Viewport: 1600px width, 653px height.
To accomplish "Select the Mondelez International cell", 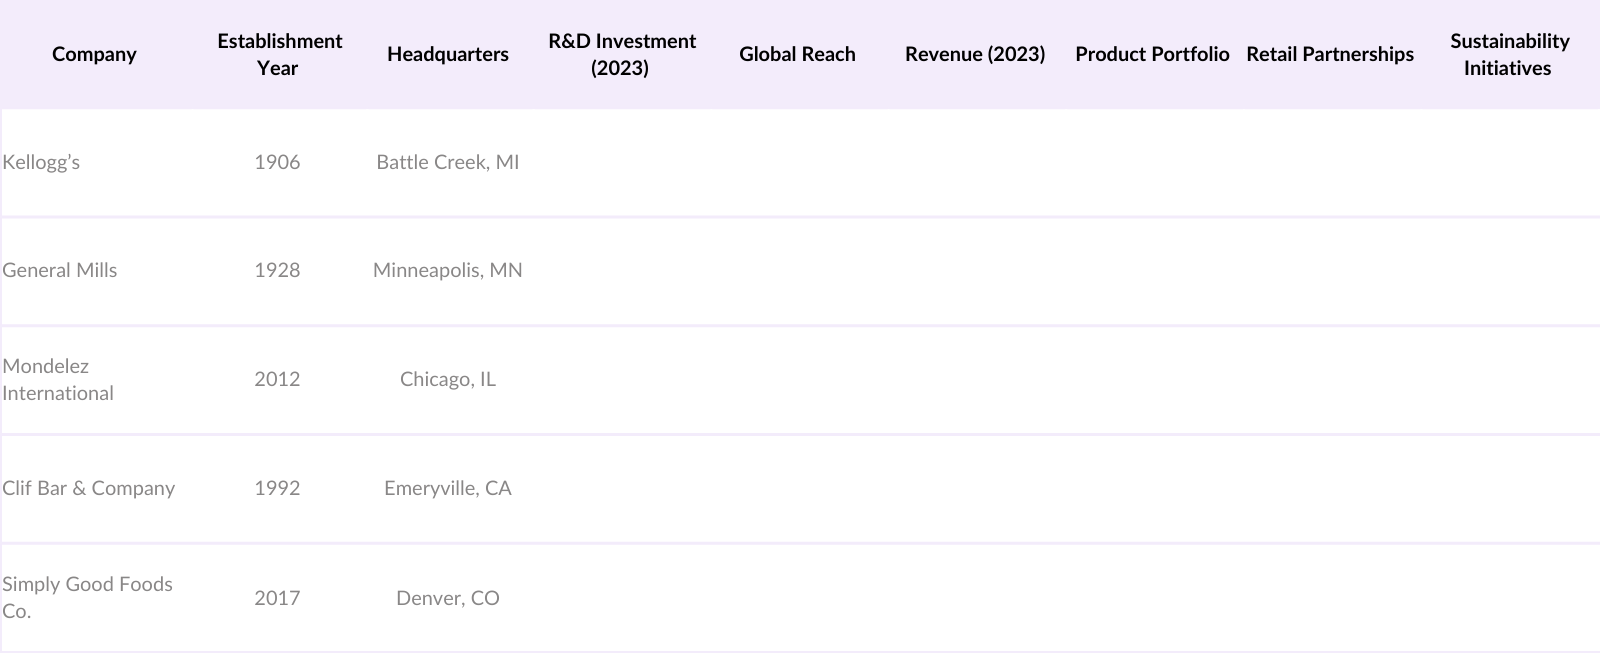I will [x=58, y=379].
